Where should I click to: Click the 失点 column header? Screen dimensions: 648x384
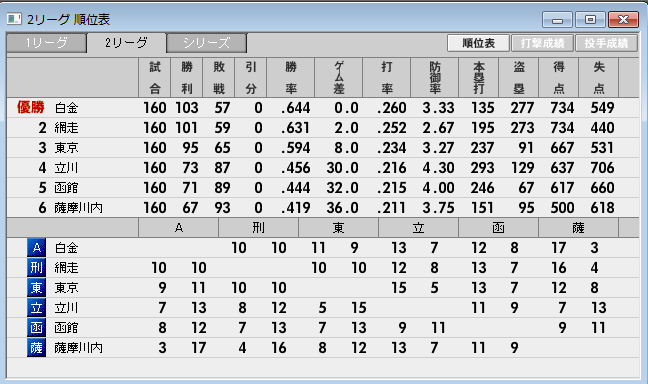coord(599,78)
